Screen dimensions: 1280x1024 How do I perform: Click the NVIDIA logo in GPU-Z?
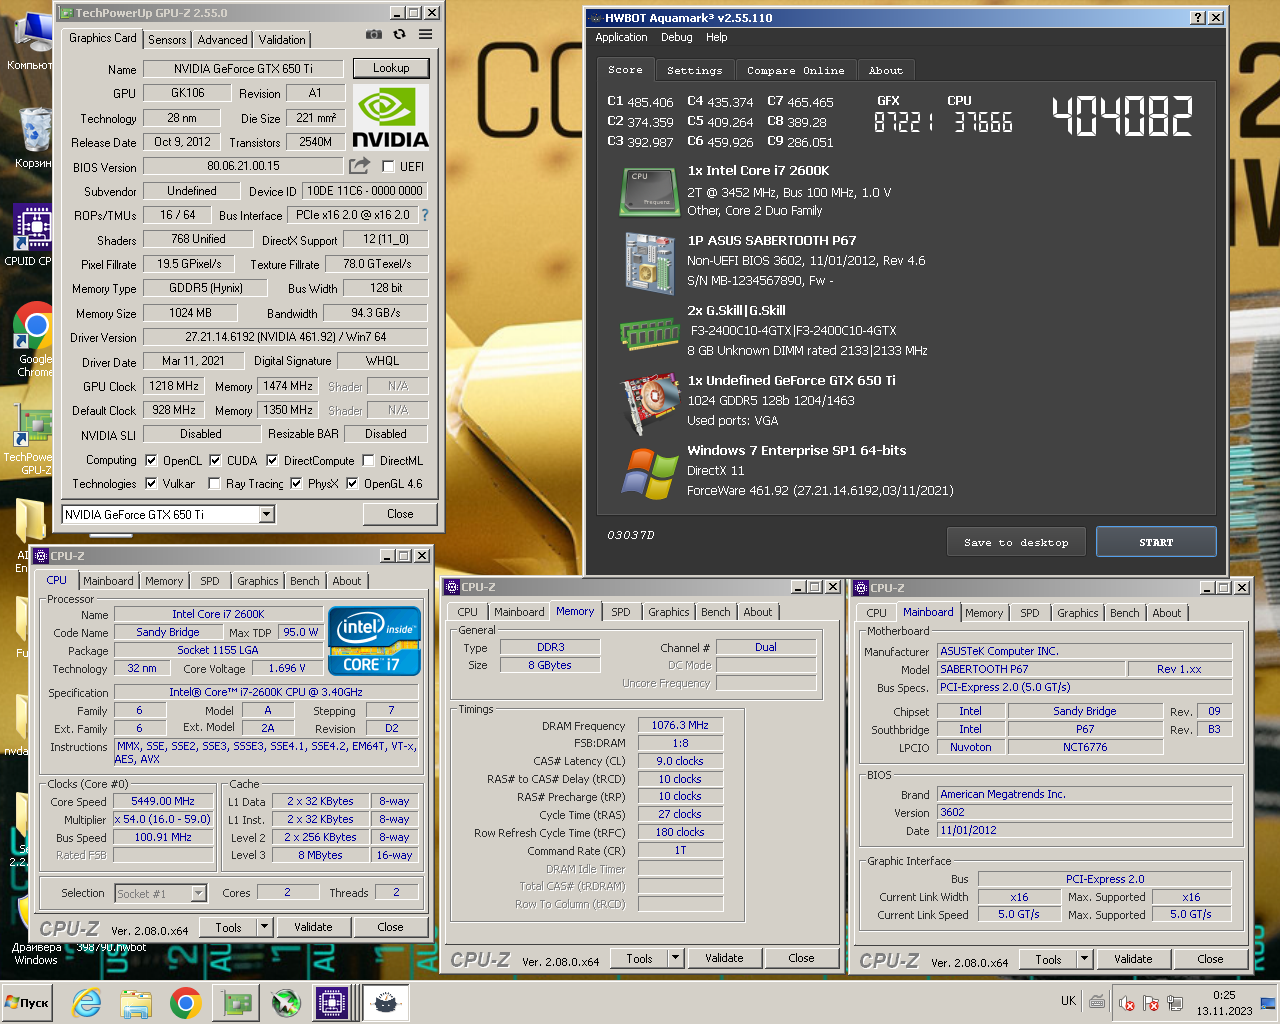(390, 118)
